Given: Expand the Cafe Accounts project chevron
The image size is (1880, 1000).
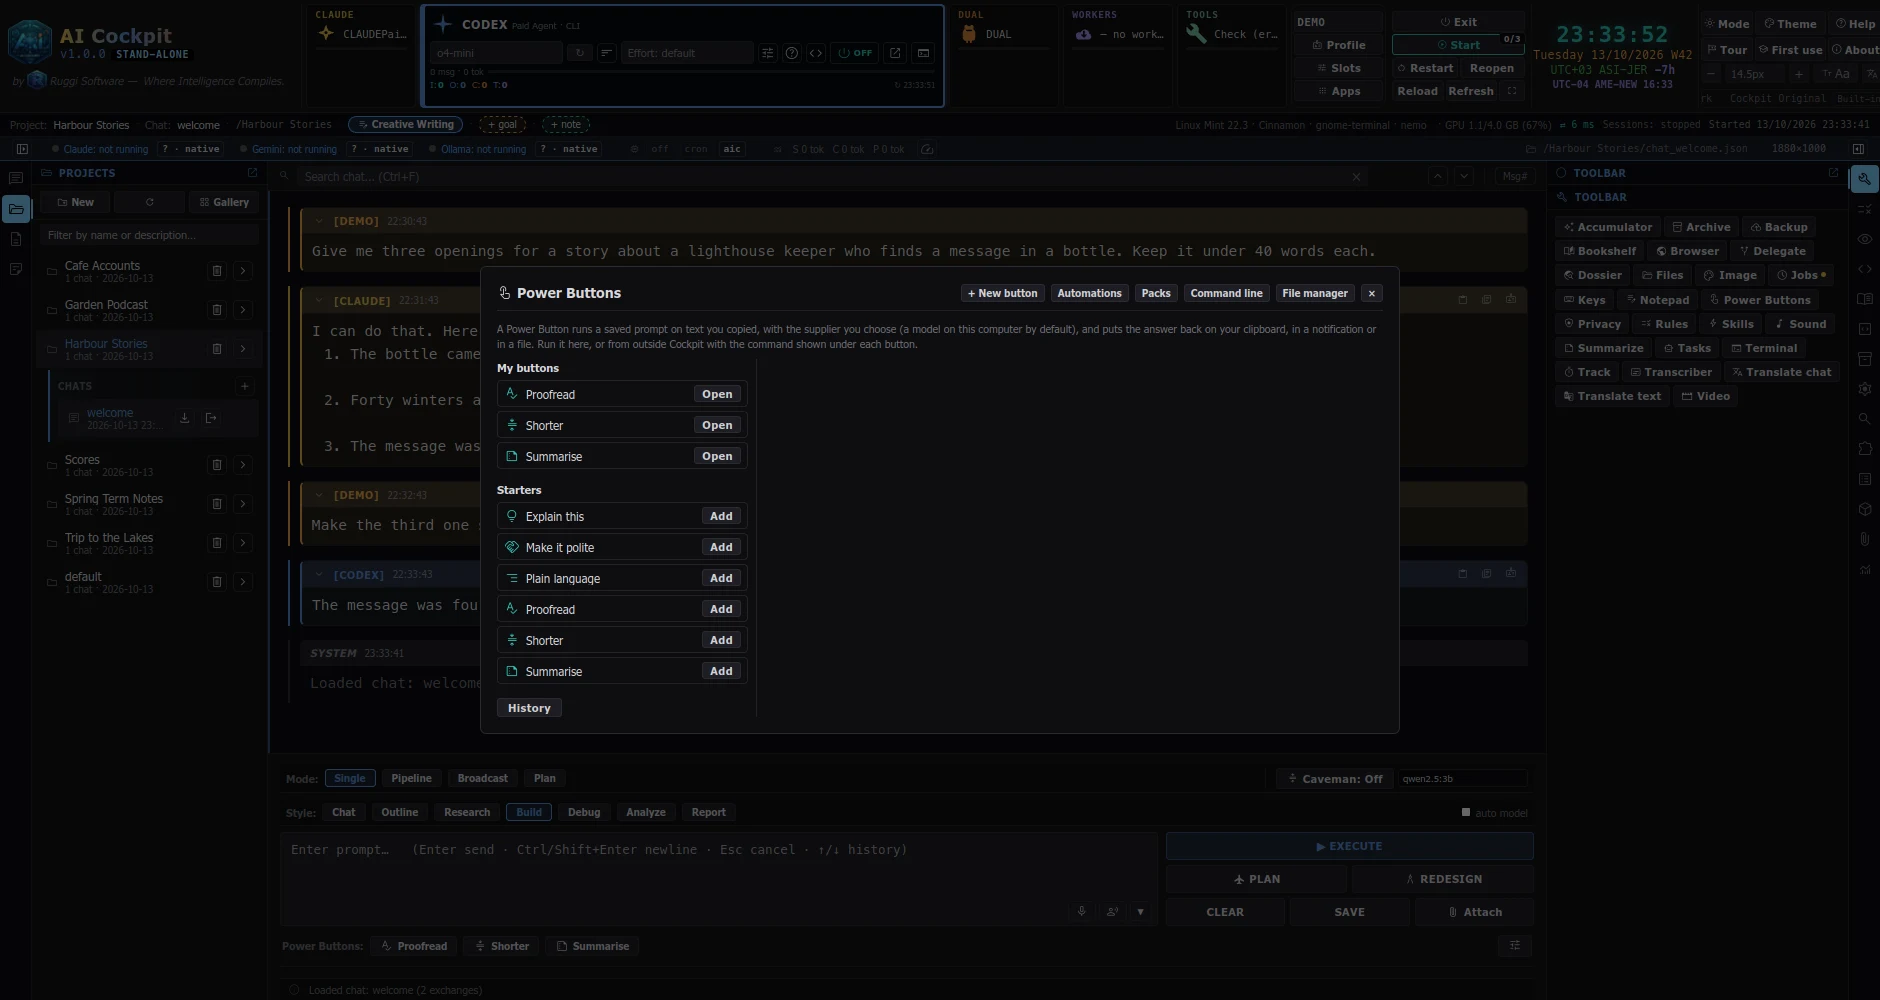Looking at the screenshot, I should point(243,271).
